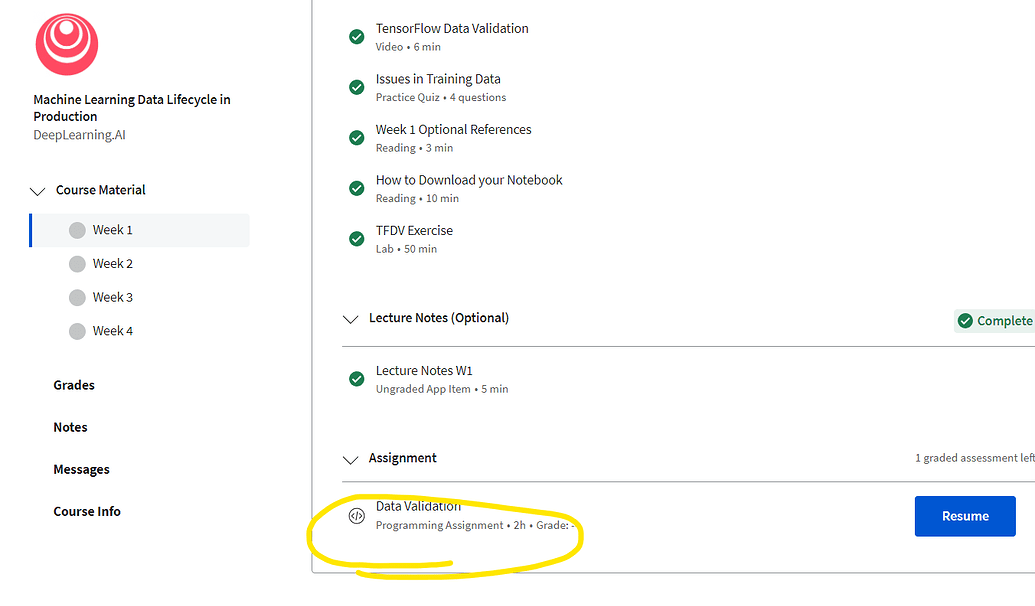Viewport: 1035px width, 606px height.
Task: Click green checkmark beside Lecture Notes W1
Action: coord(356,379)
